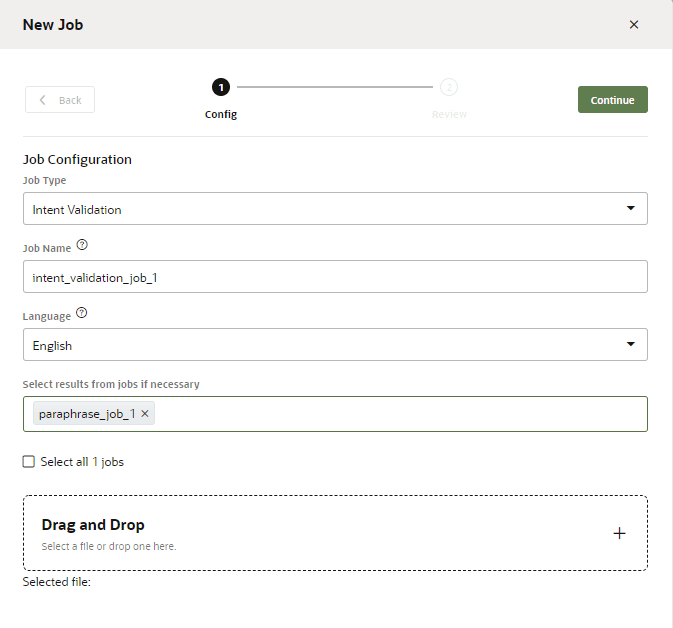Select the Config step 1 indicator

(221, 87)
